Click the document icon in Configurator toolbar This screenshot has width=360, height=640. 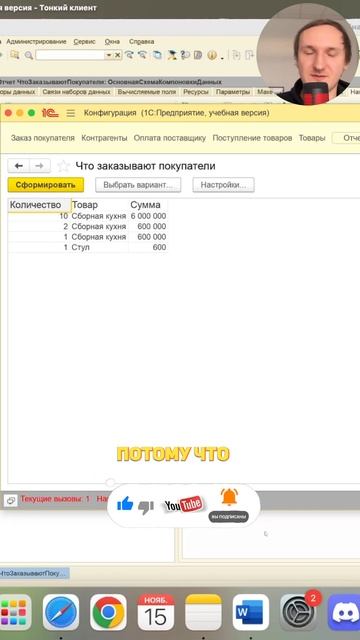[x=198, y=55]
